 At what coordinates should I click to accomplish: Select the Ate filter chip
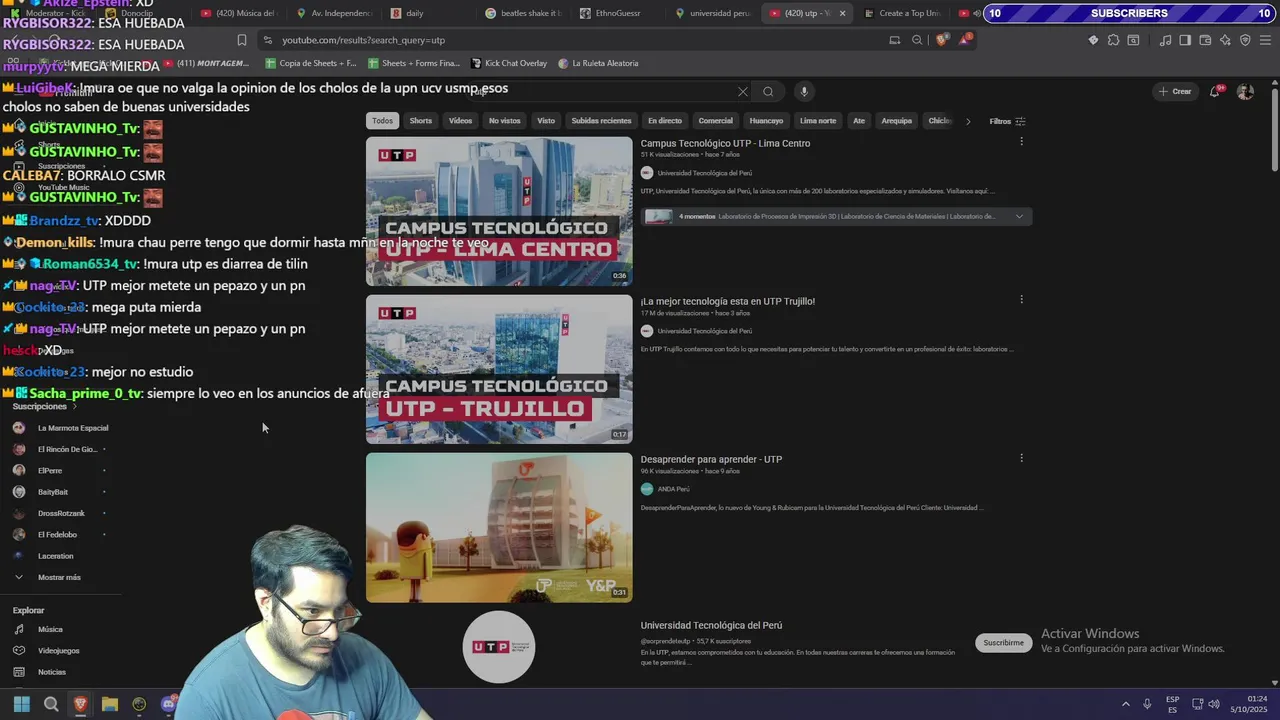click(x=859, y=121)
